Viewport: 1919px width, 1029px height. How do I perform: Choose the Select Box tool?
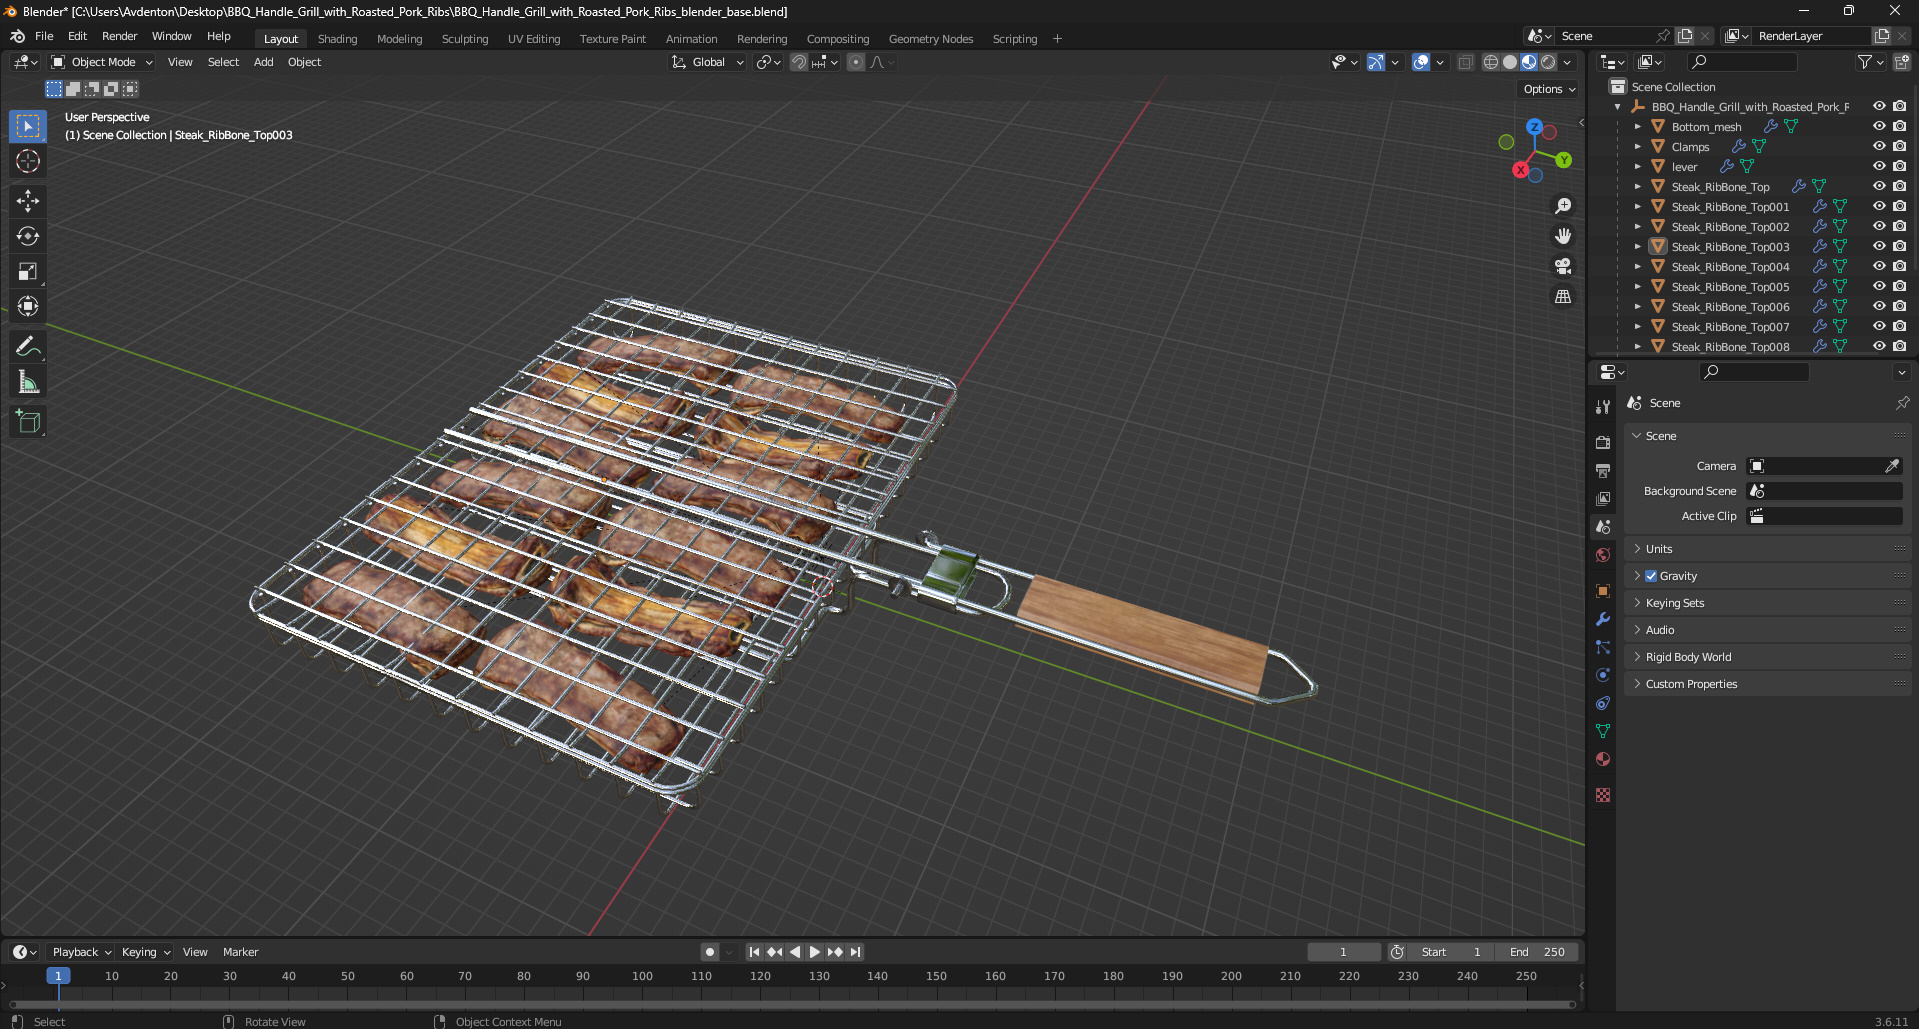(x=28, y=126)
